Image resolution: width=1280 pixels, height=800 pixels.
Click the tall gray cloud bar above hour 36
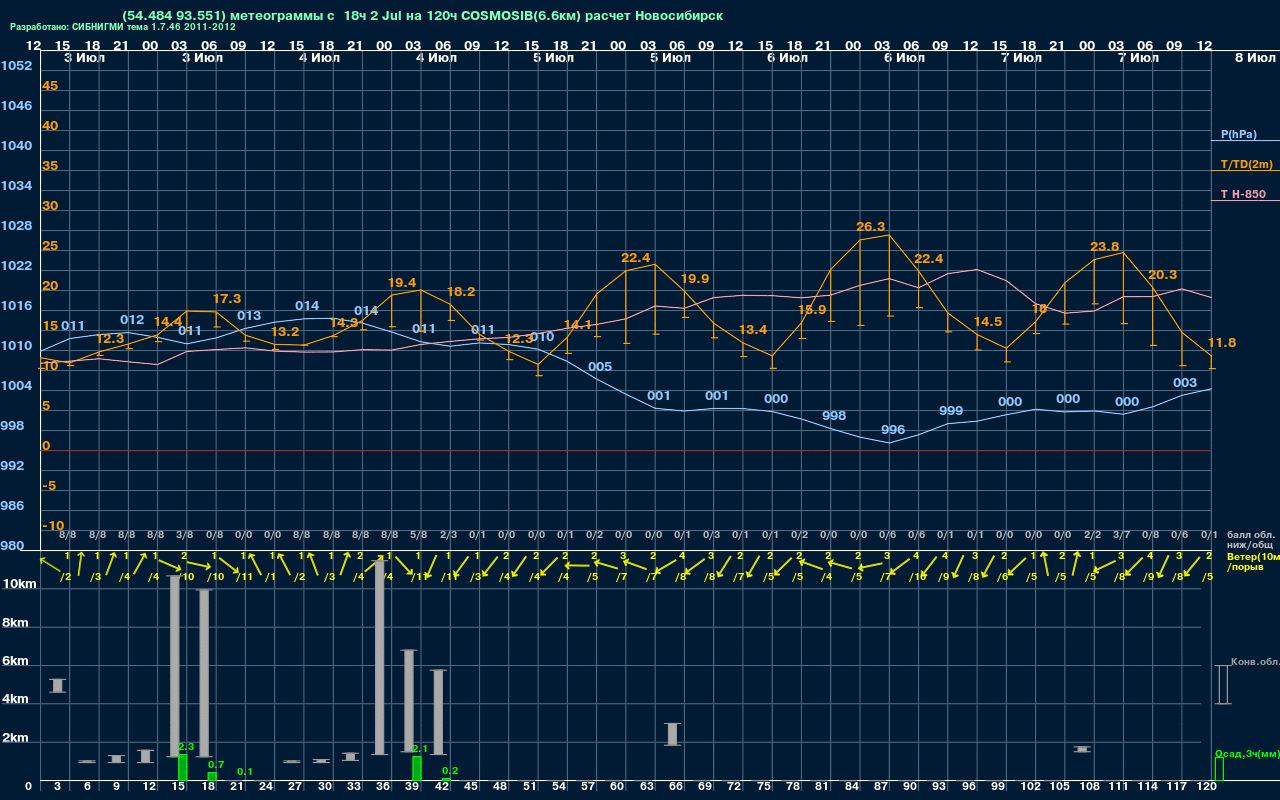pyautogui.click(x=379, y=657)
